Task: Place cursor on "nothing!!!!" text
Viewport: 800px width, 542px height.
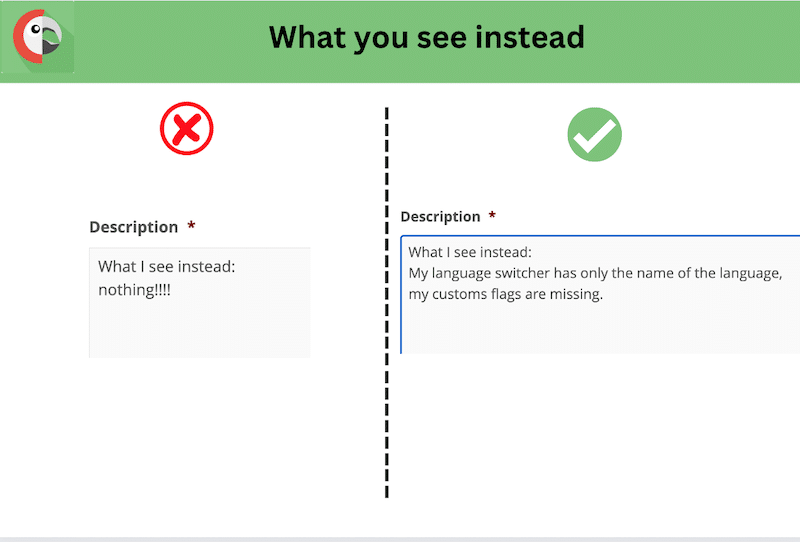Action: [134, 290]
